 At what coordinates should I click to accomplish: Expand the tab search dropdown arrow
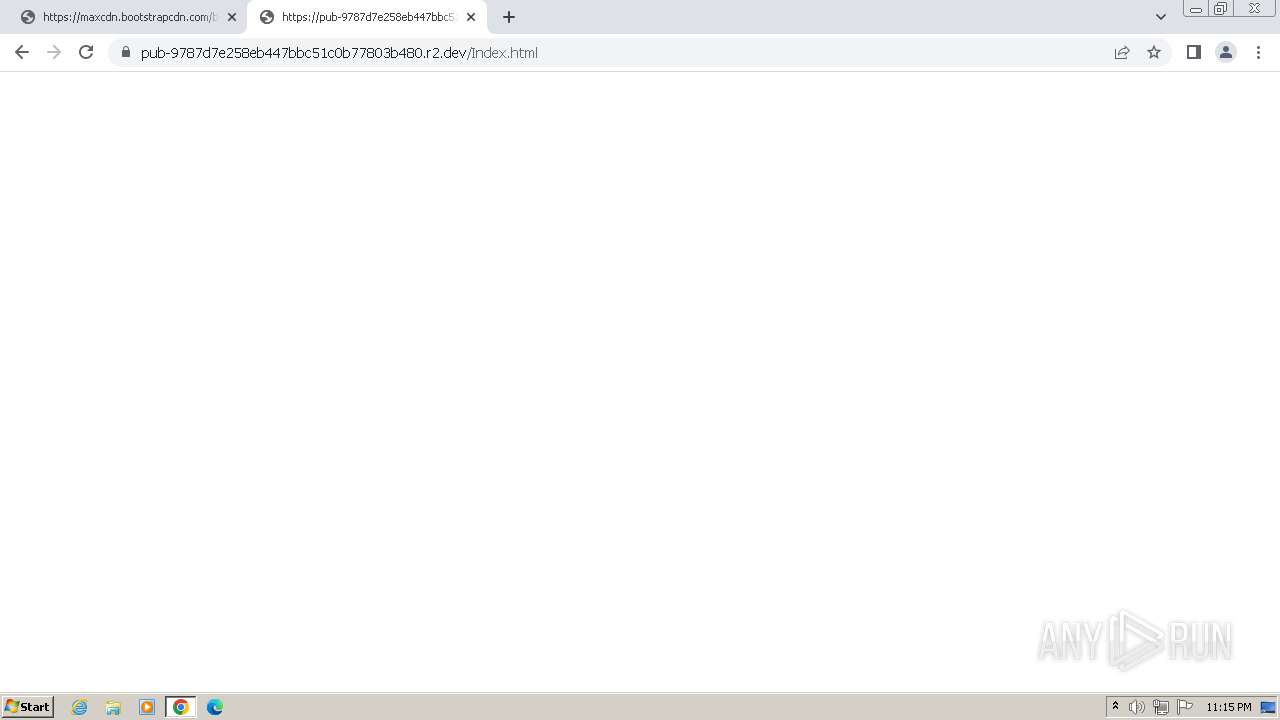[x=1161, y=17]
